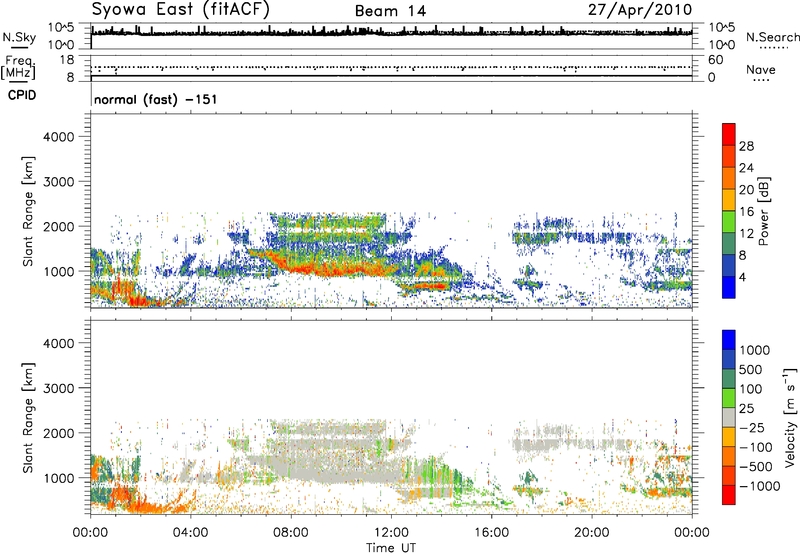Viewport: 800px width, 554px height.
Task: Click the date '27/Apr/2010'
Action: tap(640, 10)
